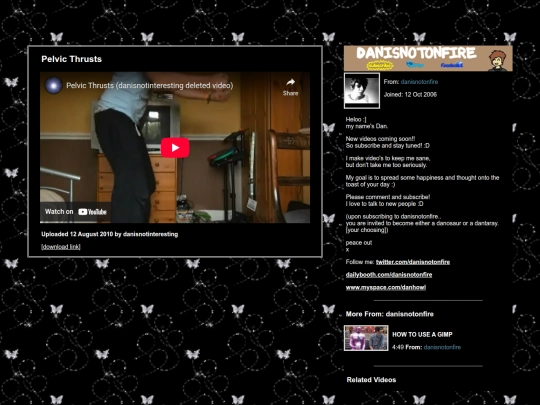The image size is (540, 405).
Task: Click the Watch on YouTube logo
Action: [x=92, y=212]
